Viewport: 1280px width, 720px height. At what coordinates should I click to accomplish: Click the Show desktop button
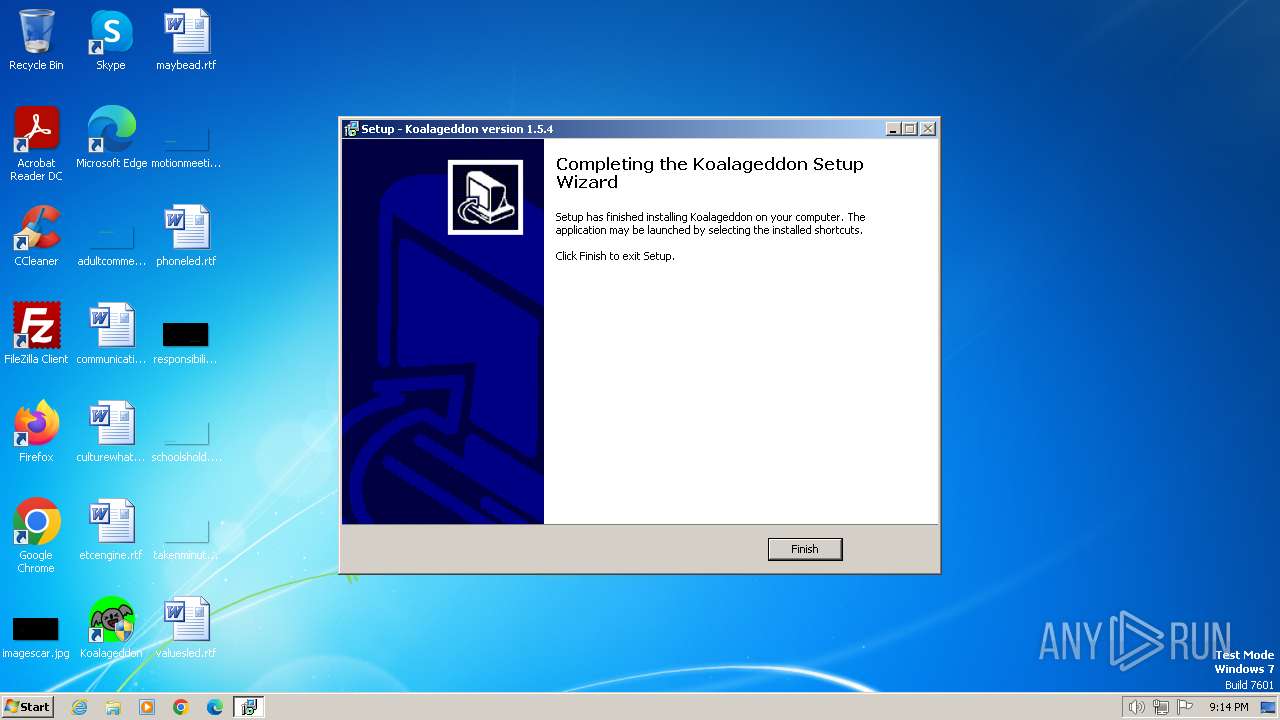coord(1269,707)
